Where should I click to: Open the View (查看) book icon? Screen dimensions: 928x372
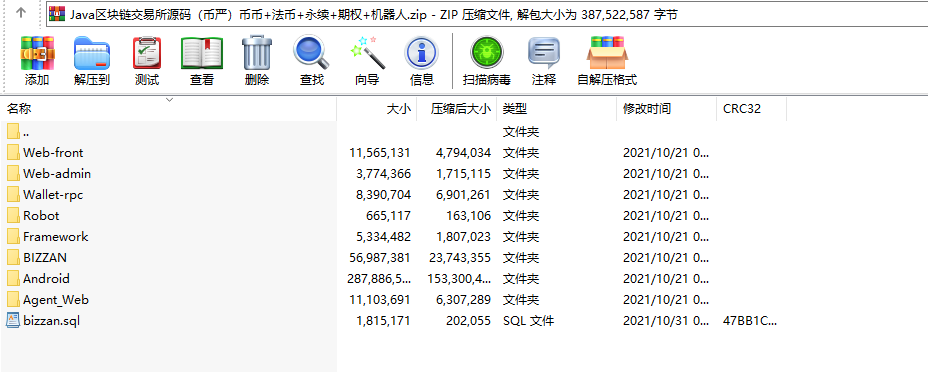(x=202, y=61)
